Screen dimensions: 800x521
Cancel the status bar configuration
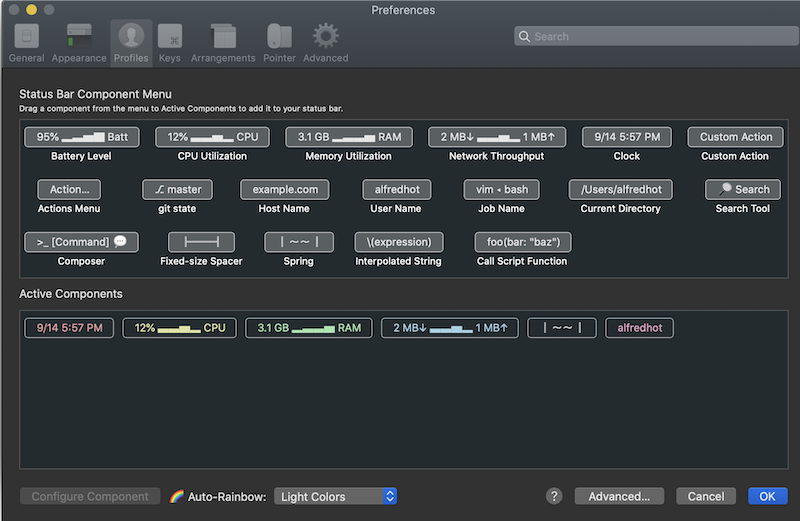point(706,497)
